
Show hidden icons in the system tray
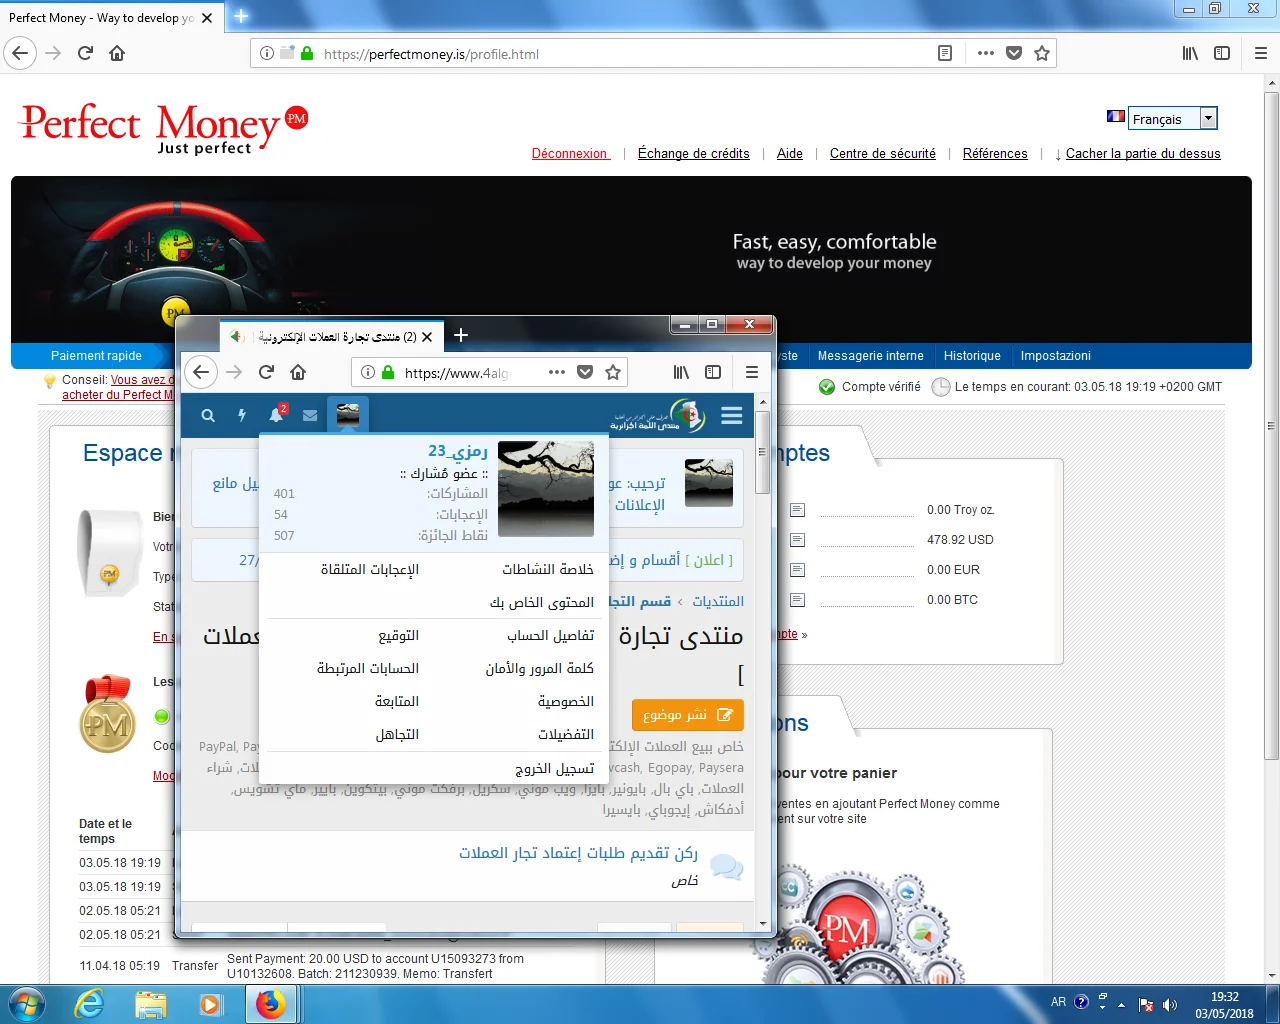(1121, 1004)
